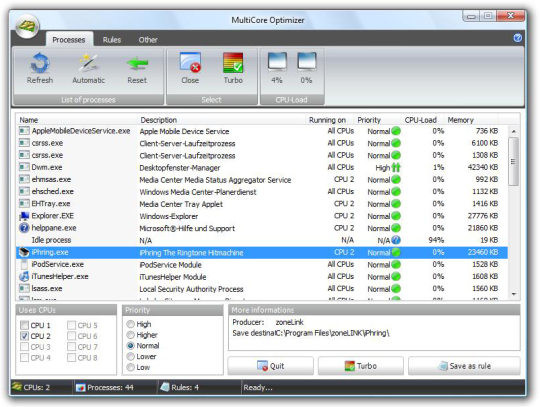Click the 94% CPU-Load value
The image size is (540, 407).
pos(436,240)
